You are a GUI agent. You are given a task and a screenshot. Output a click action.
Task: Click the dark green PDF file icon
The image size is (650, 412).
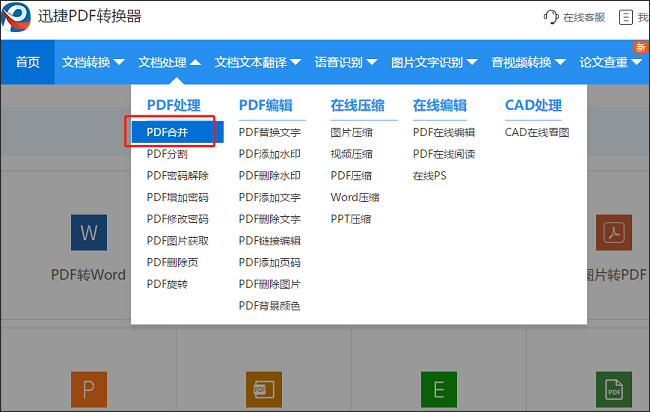tap(614, 390)
